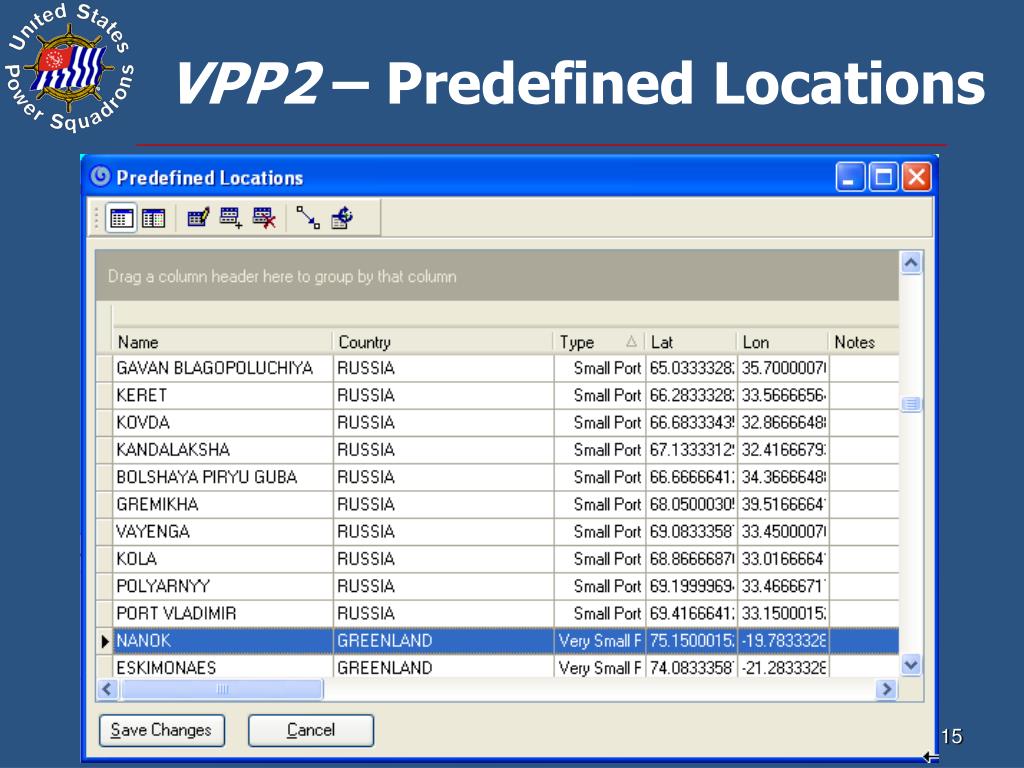Screen dimensions: 1024x768
Task: Click latitude 75.1500015 cell for NANOK
Action: tap(692, 641)
